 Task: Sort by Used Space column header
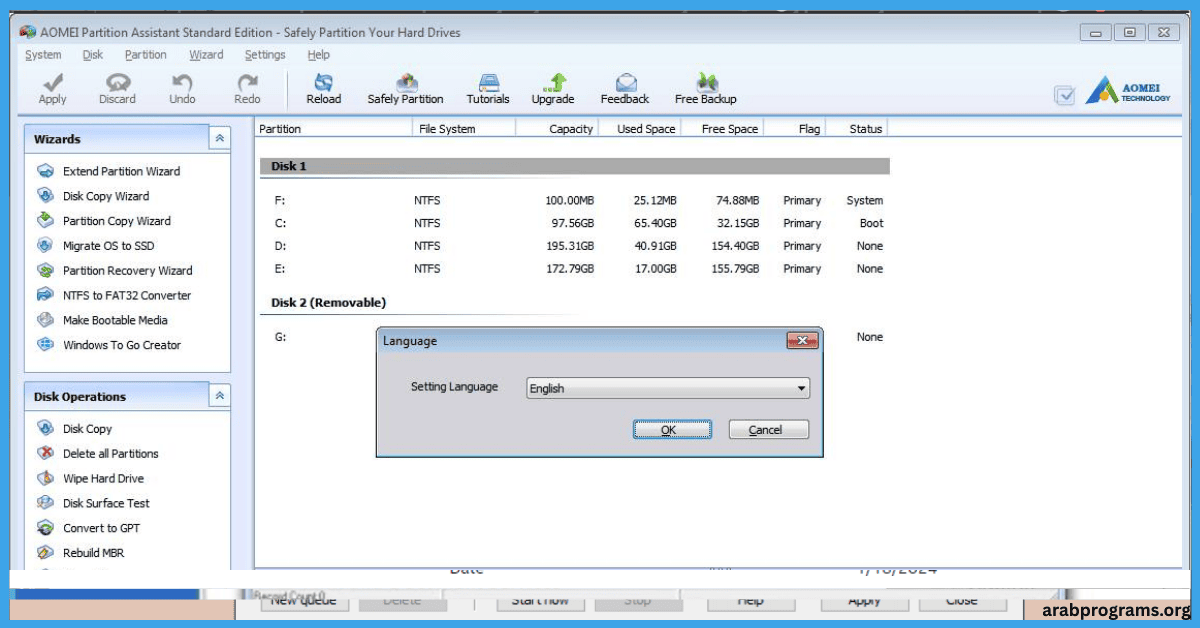pyautogui.click(x=639, y=128)
